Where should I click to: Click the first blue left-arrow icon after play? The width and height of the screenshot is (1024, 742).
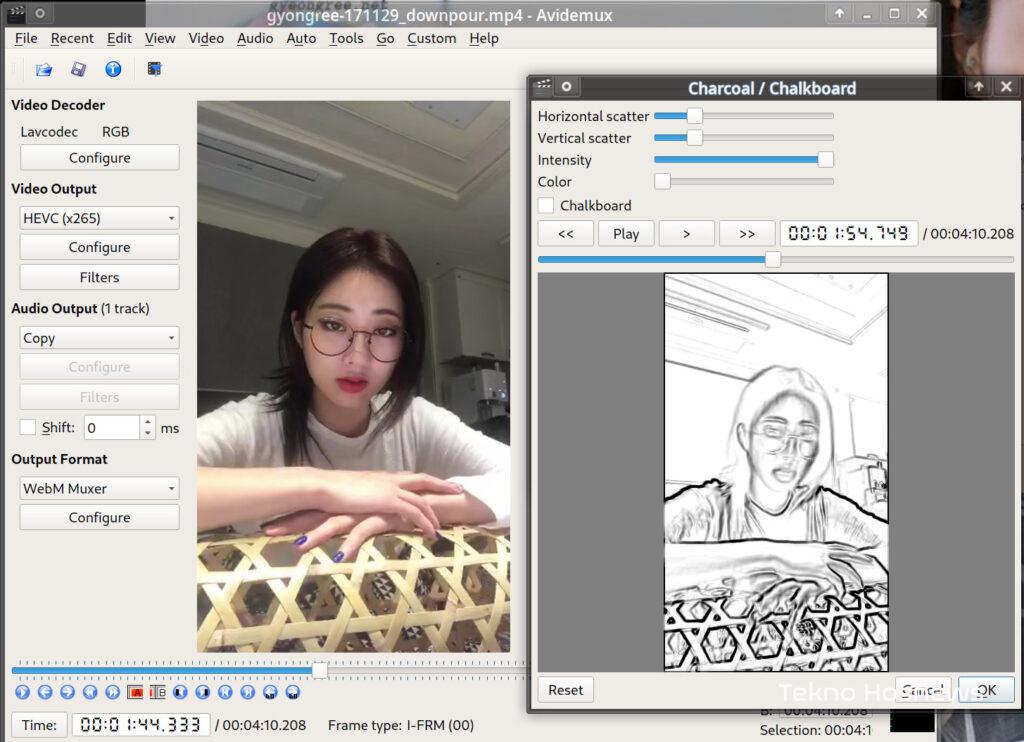coord(45,692)
